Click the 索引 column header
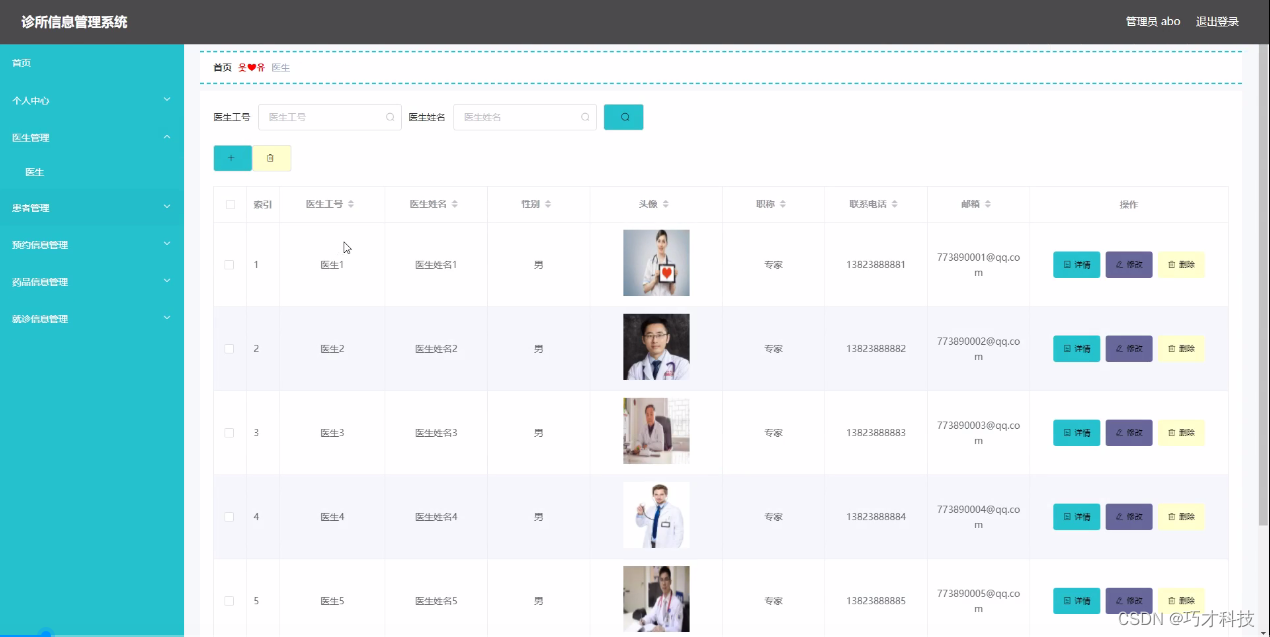The image size is (1270, 637). 263,204
